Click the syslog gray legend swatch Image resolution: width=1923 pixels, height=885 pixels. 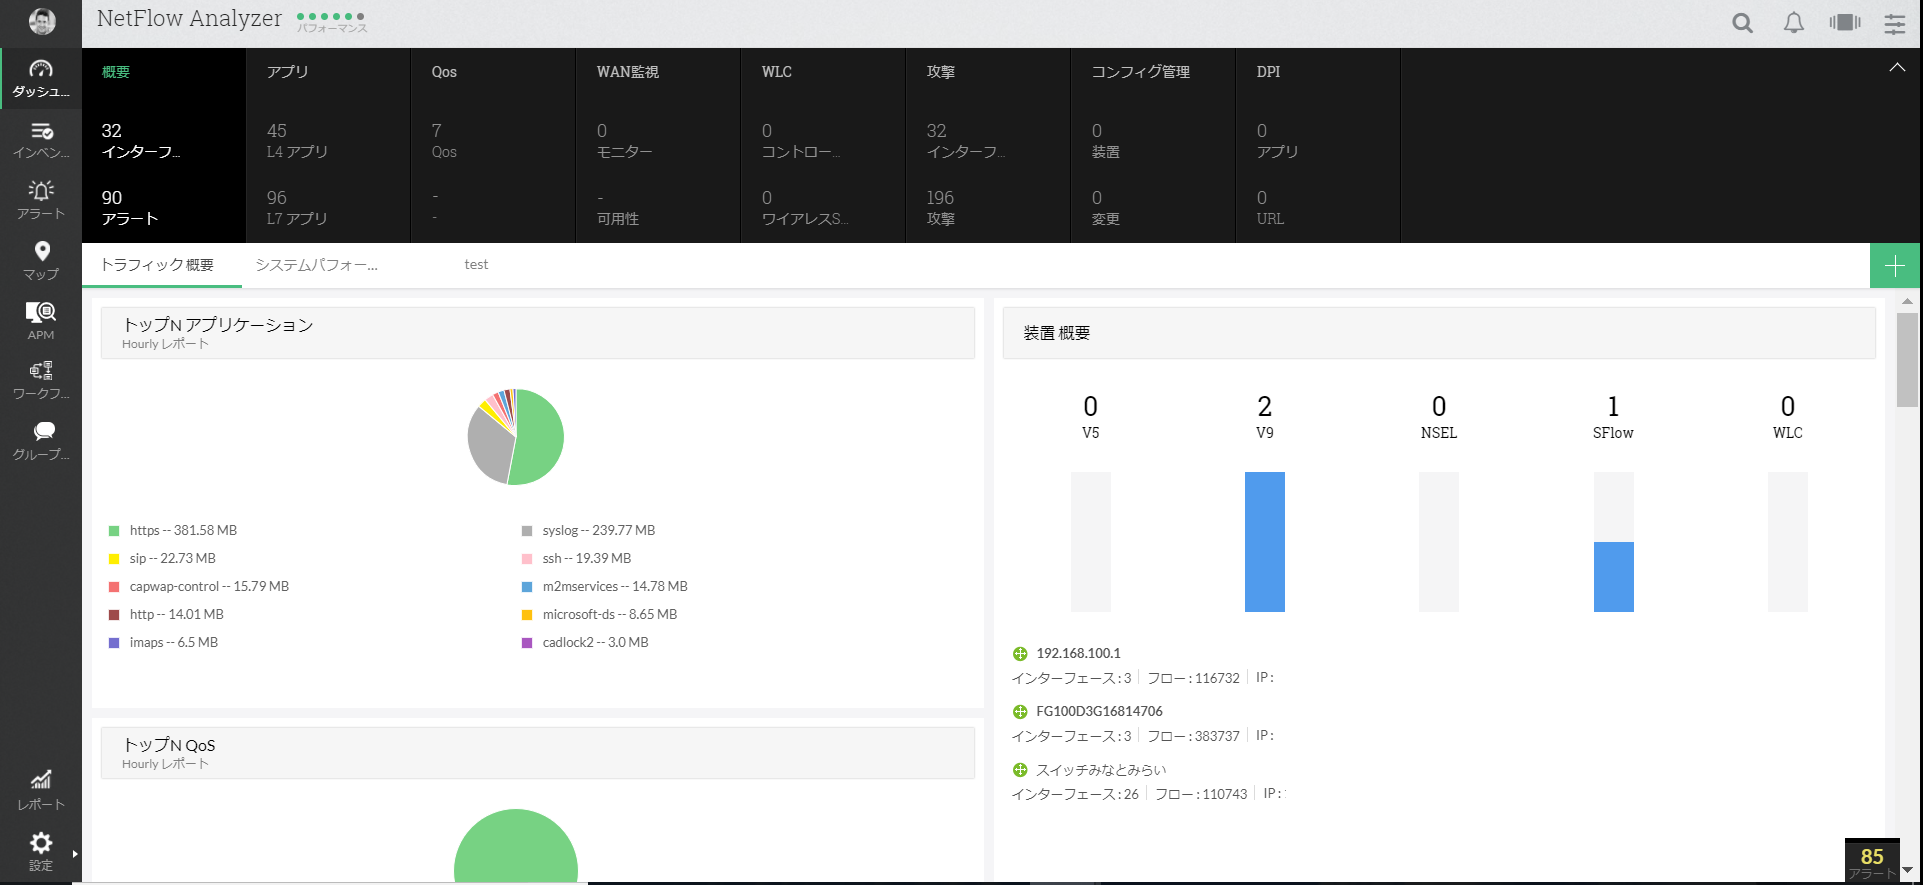(x=527, y=531)
